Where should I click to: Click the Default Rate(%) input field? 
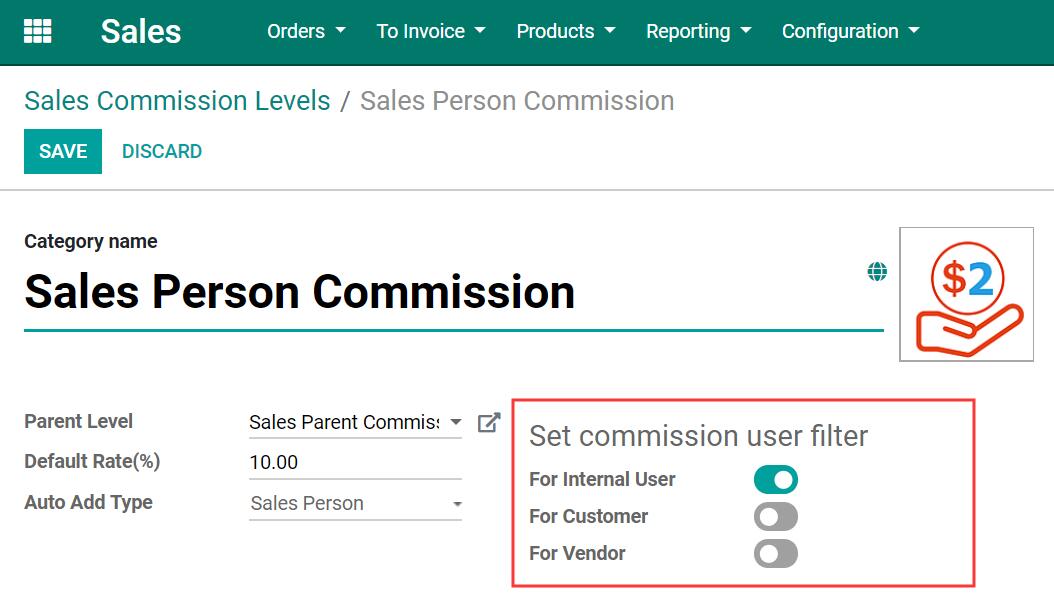[356, 462]
